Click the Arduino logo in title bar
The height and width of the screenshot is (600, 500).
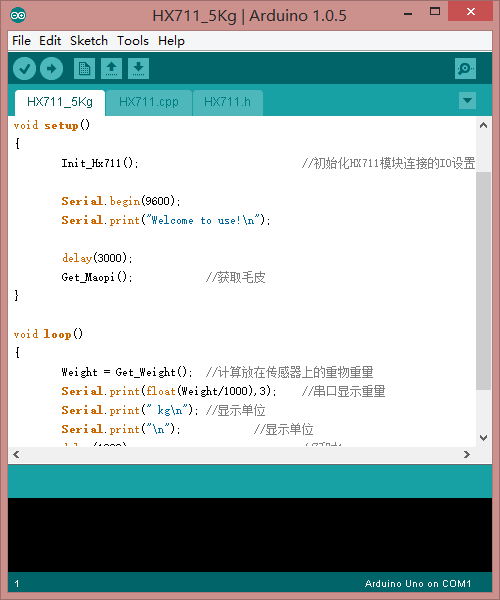(18, 15)
